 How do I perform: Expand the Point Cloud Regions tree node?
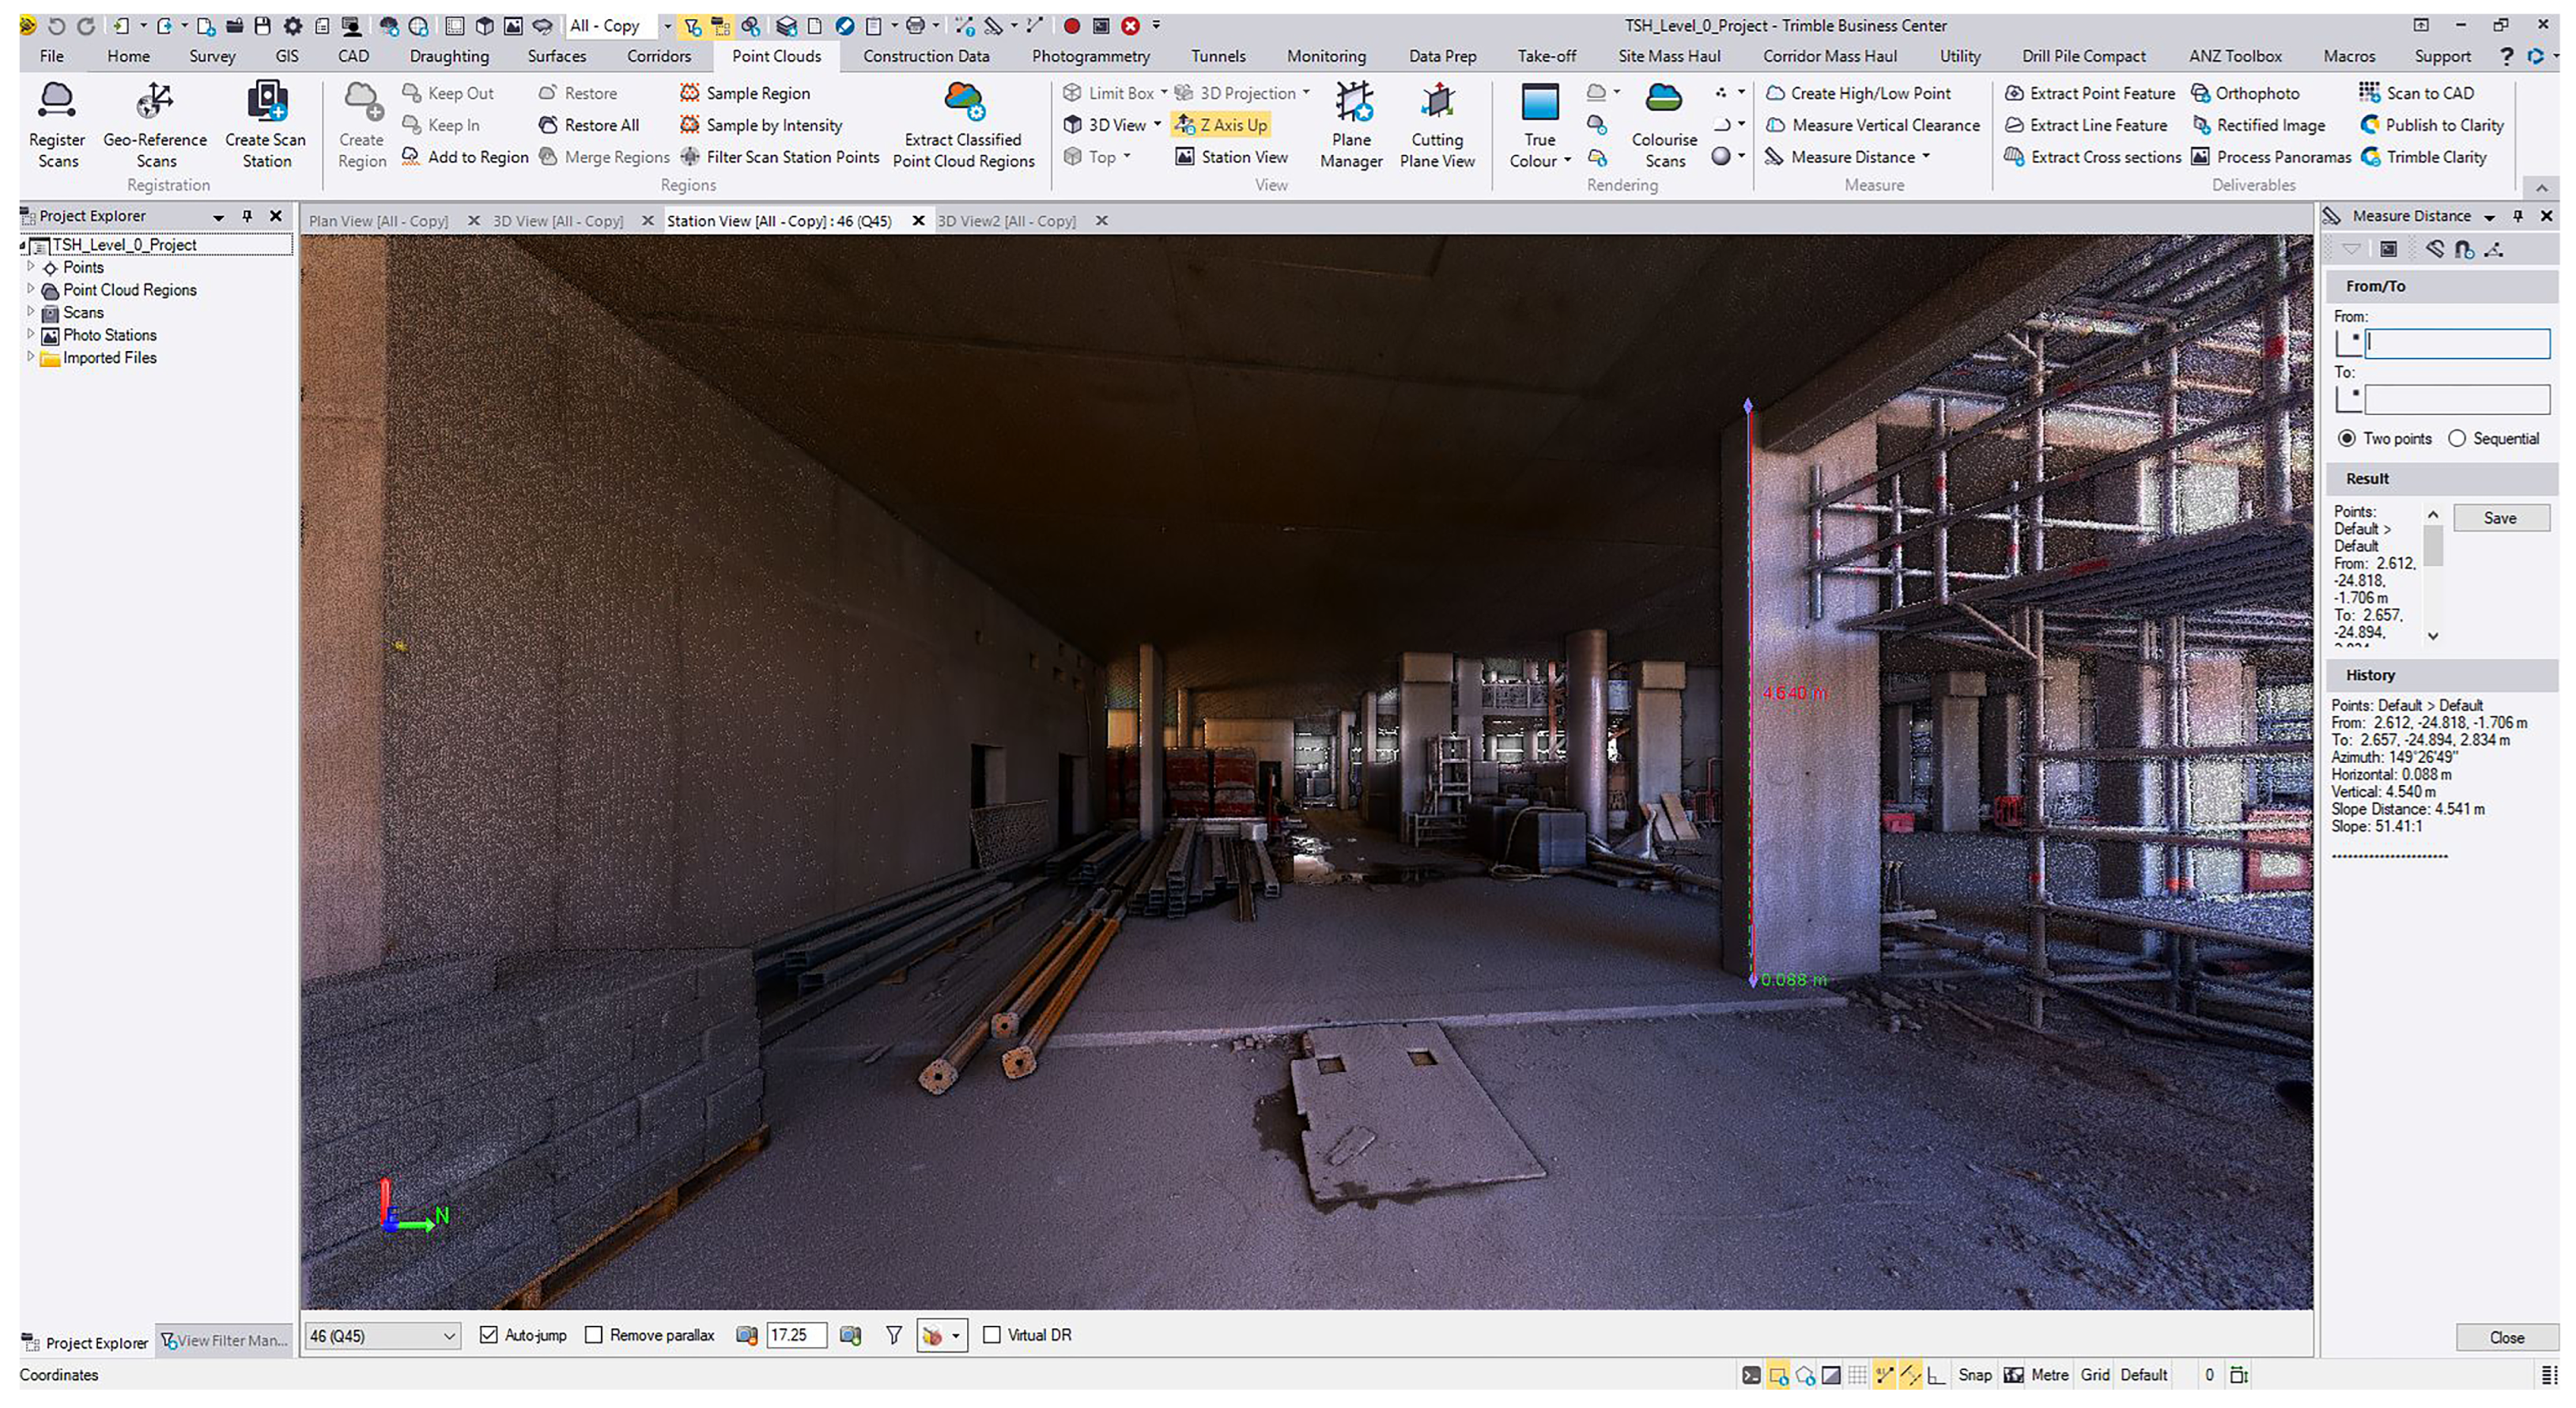(31, 290)
